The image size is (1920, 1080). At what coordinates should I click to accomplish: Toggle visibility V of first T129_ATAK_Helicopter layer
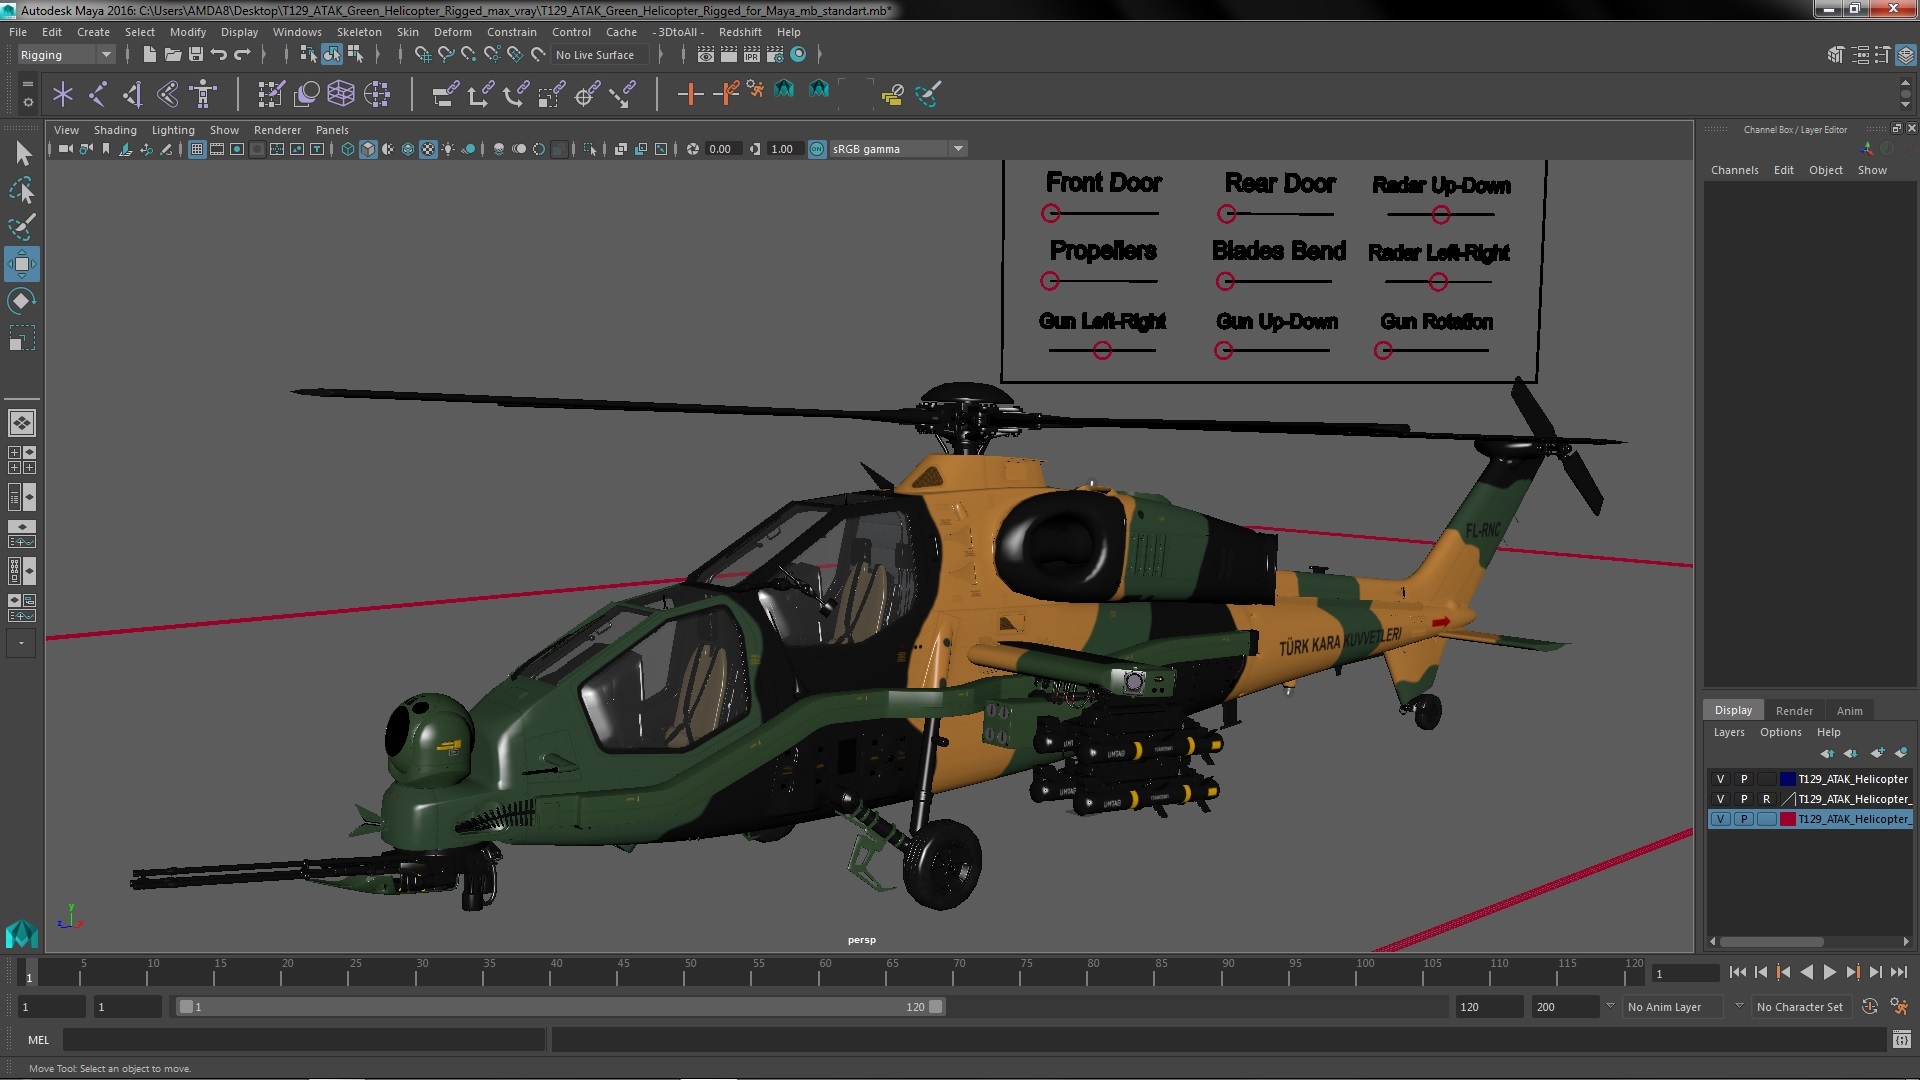coord(1720,779)
